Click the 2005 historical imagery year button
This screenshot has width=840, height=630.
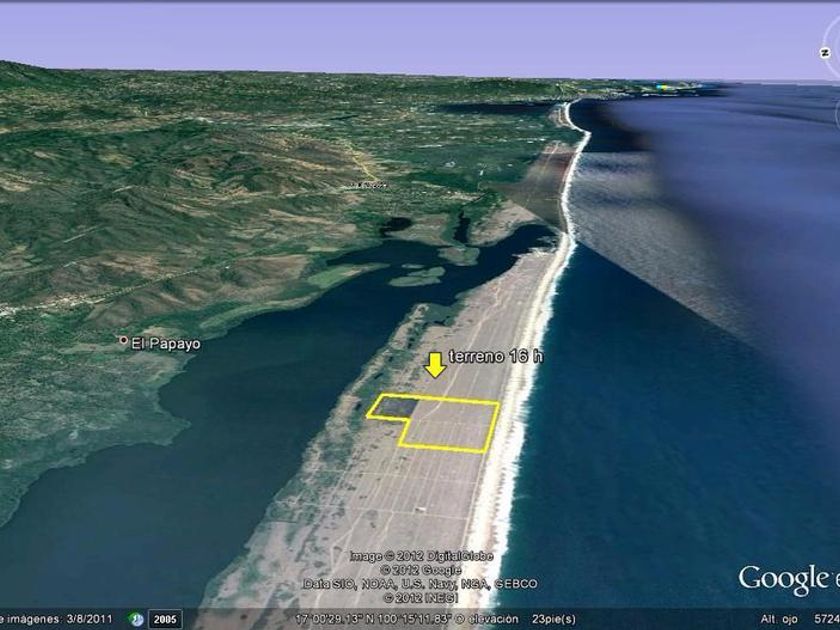coord(165,619)
